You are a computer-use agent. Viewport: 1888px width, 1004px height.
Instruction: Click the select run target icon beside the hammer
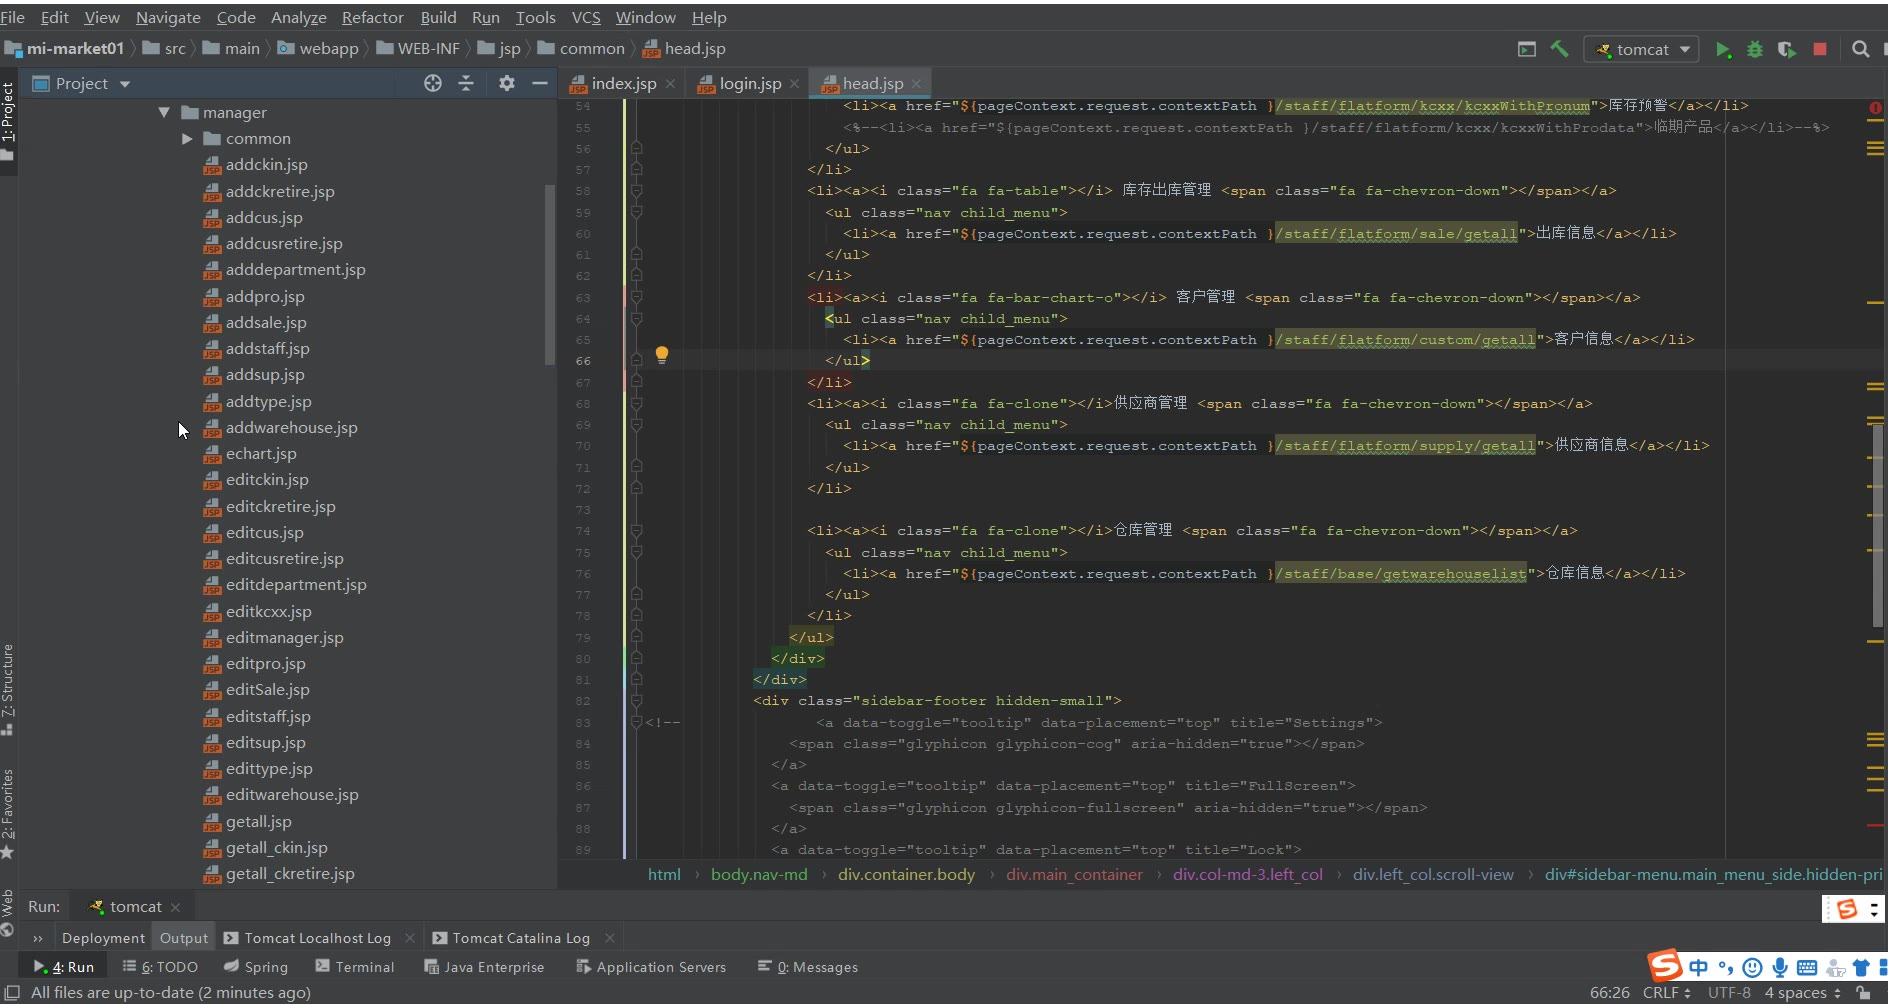click(x=1527, y=49)
